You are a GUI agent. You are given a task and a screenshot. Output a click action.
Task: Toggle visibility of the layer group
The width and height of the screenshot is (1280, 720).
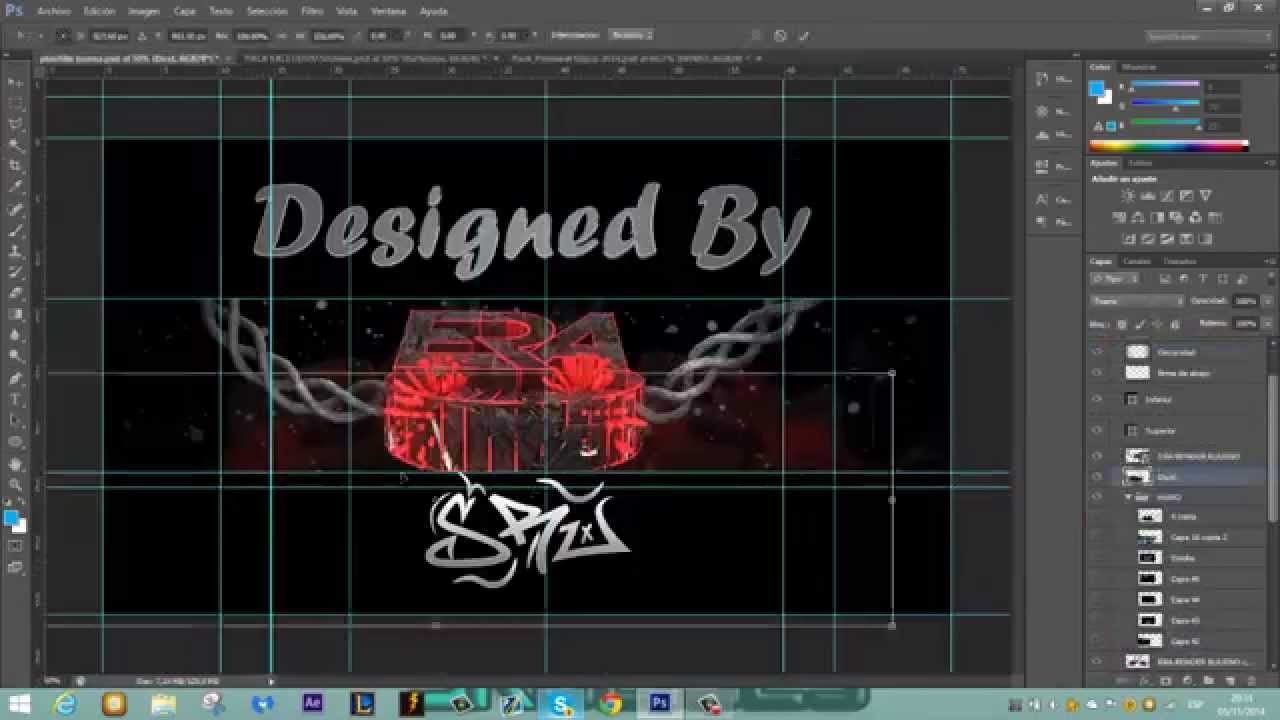[x=1097, y=497]
